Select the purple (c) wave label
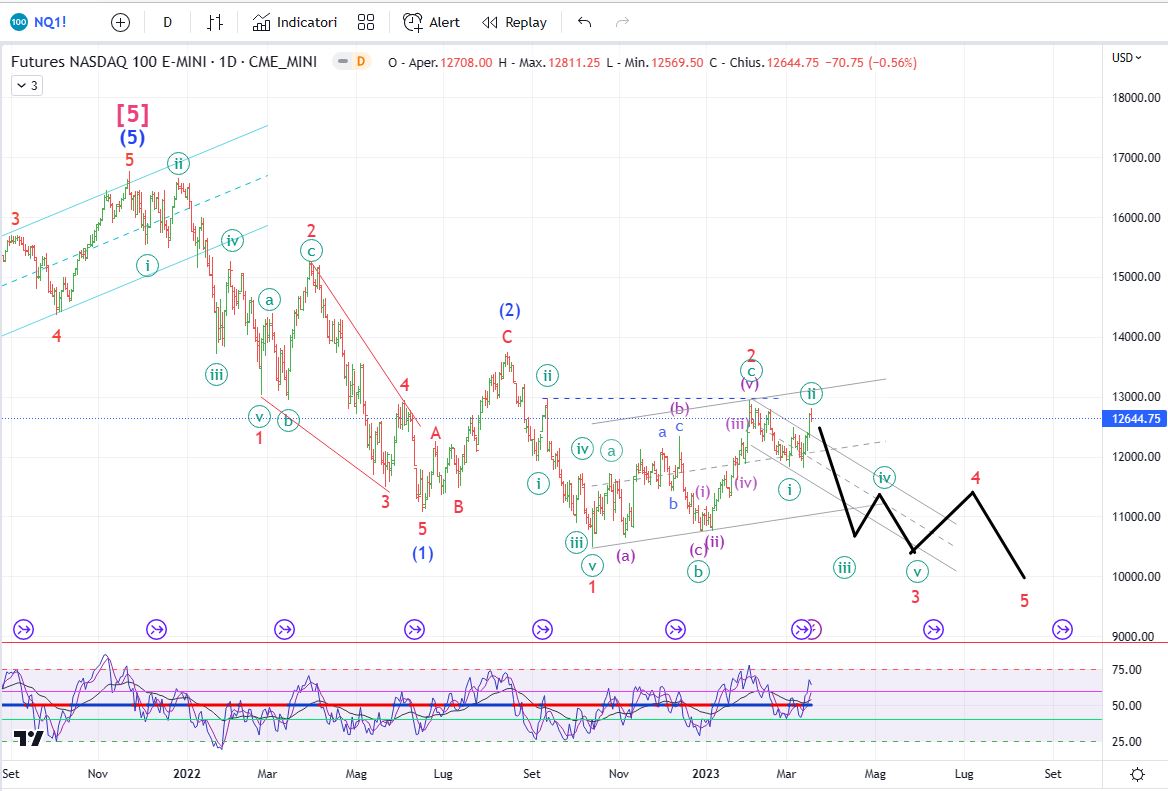1168x791 pixels. (698, 550)
